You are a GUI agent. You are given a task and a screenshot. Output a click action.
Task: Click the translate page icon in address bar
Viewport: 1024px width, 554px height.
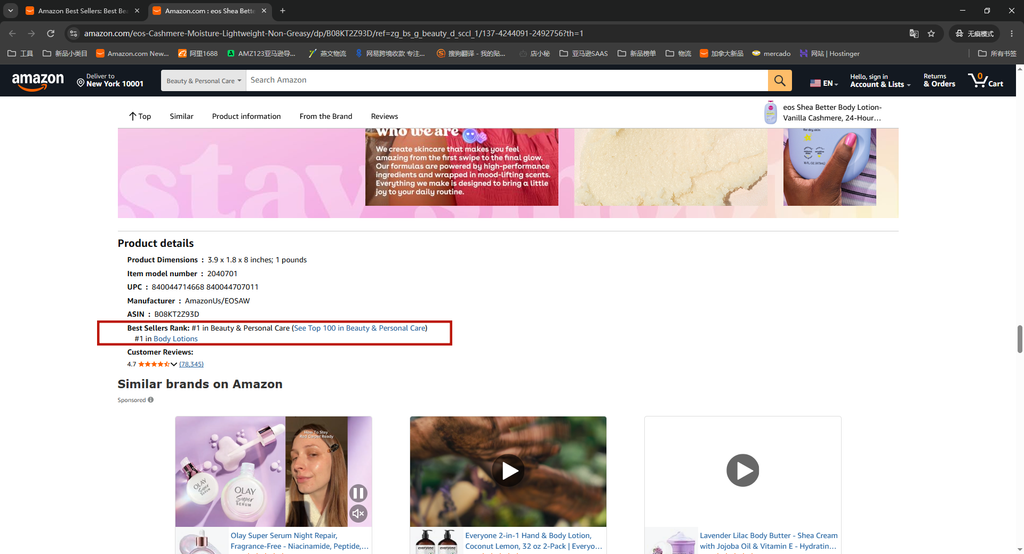(914, 33)
